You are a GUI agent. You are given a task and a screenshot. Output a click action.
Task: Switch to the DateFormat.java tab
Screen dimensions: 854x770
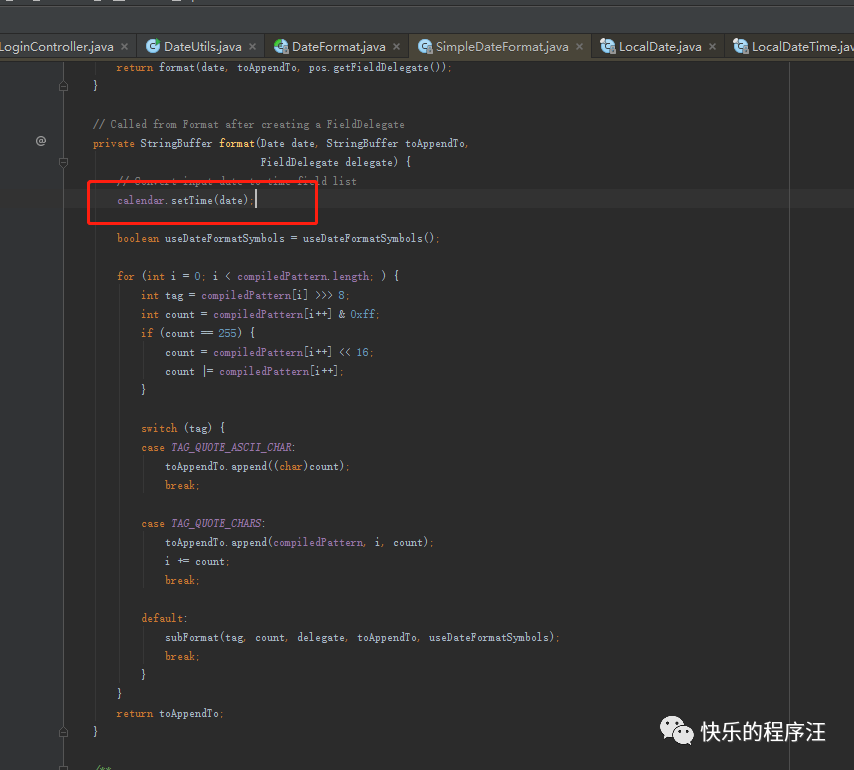(x=338, y=47)
